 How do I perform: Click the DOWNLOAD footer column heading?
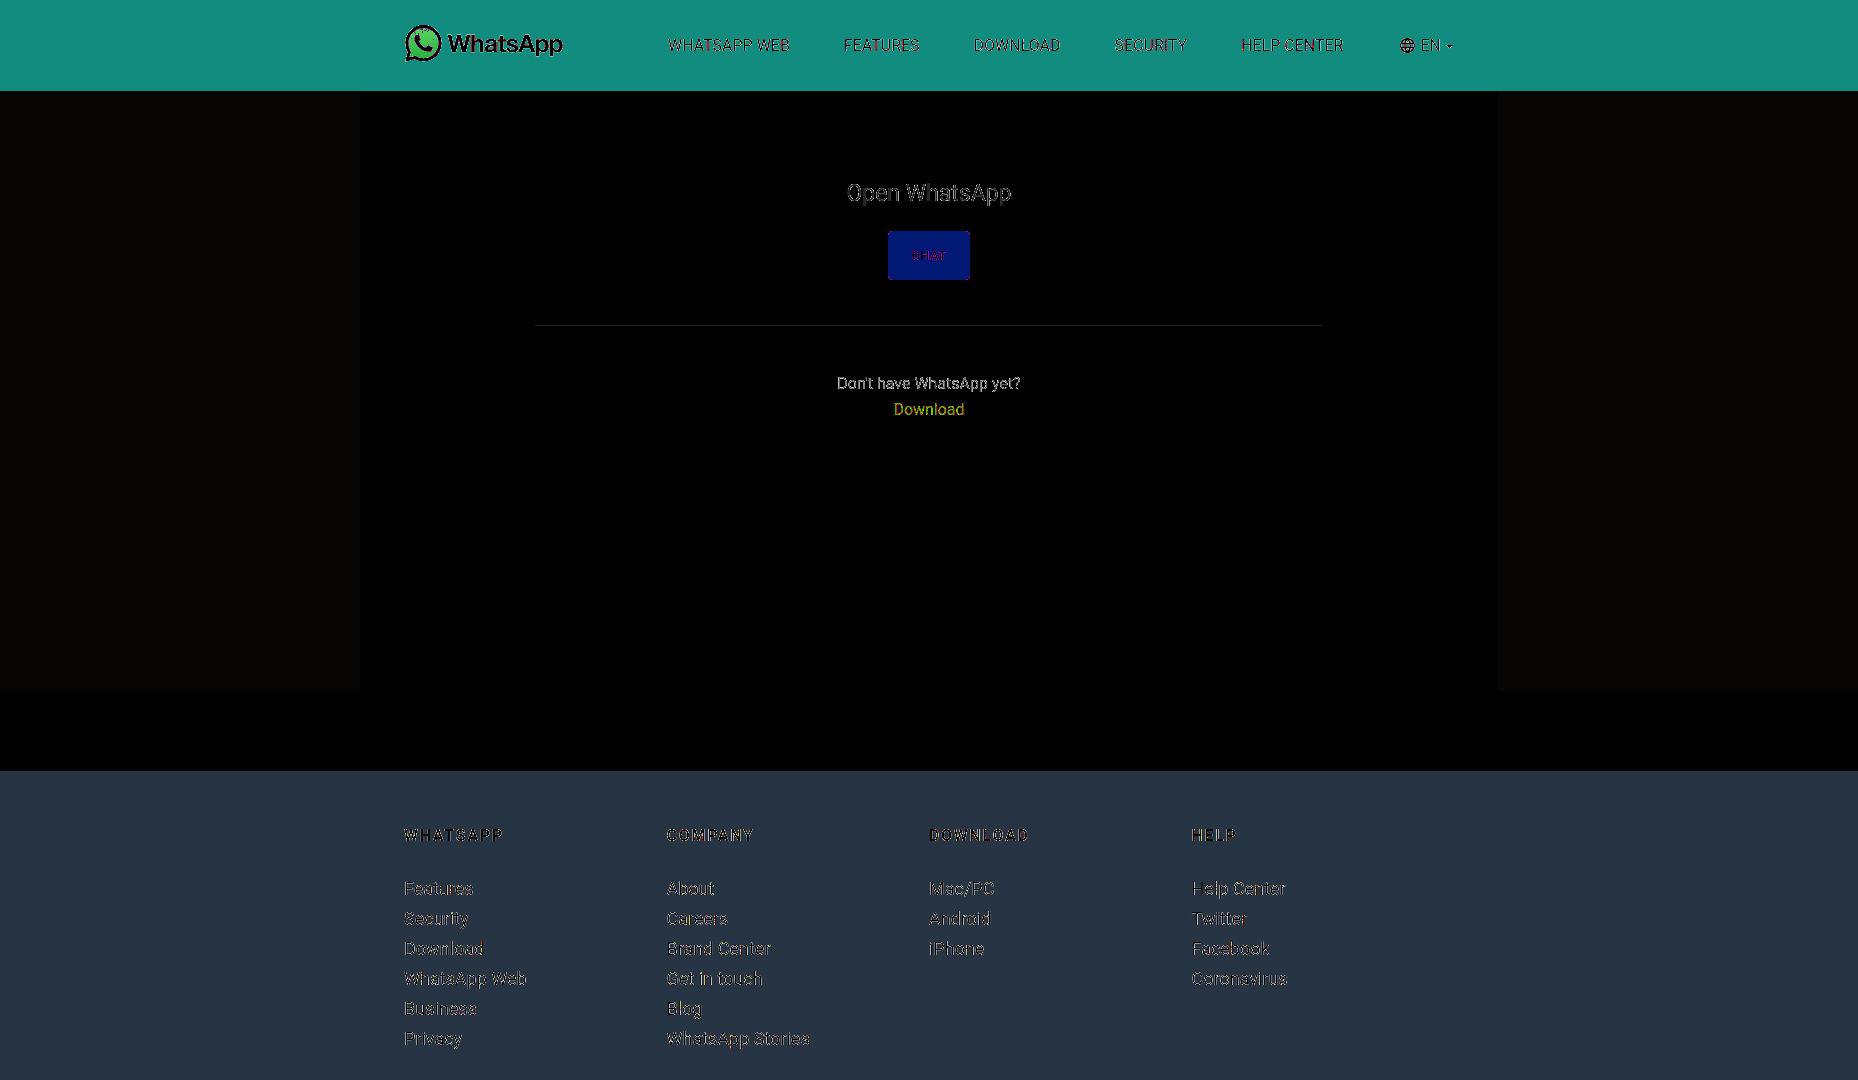tap(978, 835)
